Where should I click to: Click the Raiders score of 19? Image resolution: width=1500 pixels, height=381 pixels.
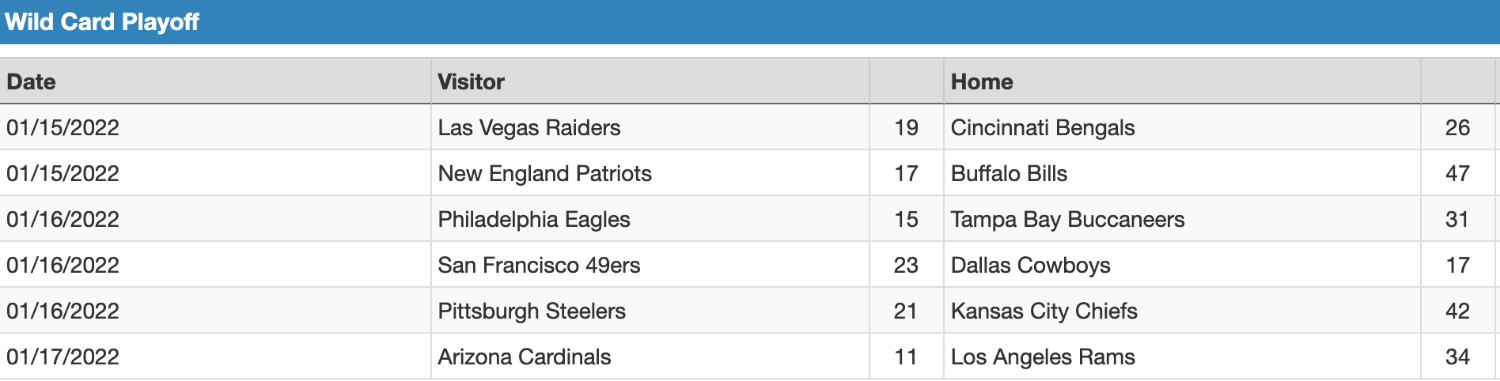[906, 128]
